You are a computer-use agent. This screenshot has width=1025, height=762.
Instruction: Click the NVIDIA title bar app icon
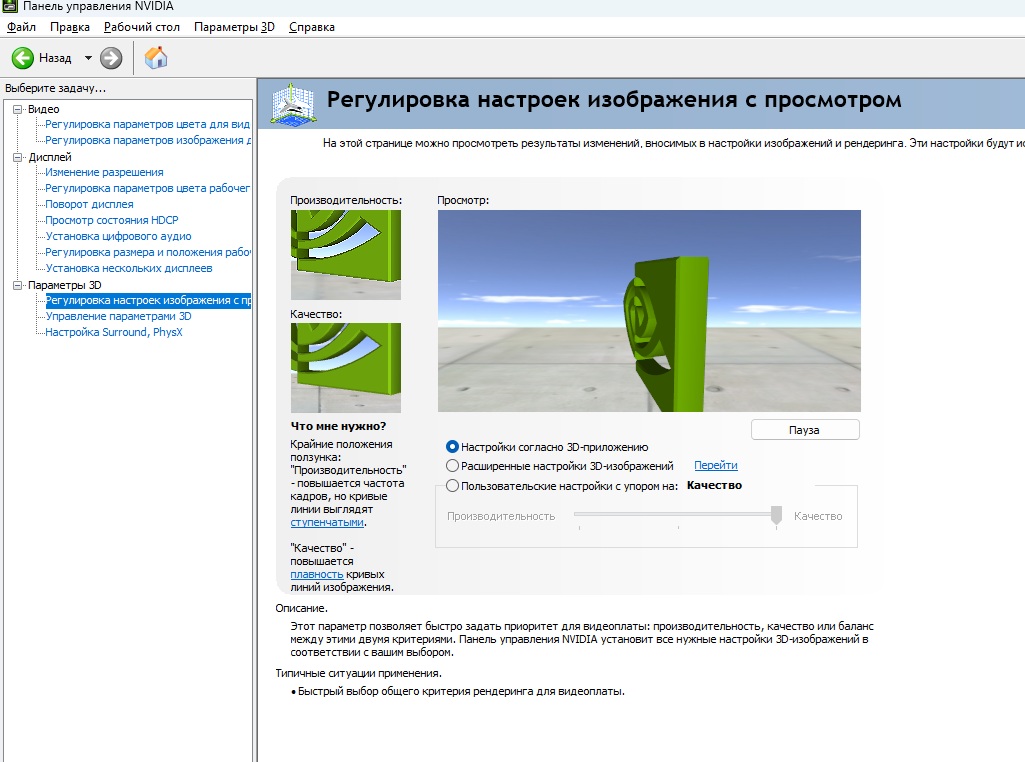coord(10,7)
